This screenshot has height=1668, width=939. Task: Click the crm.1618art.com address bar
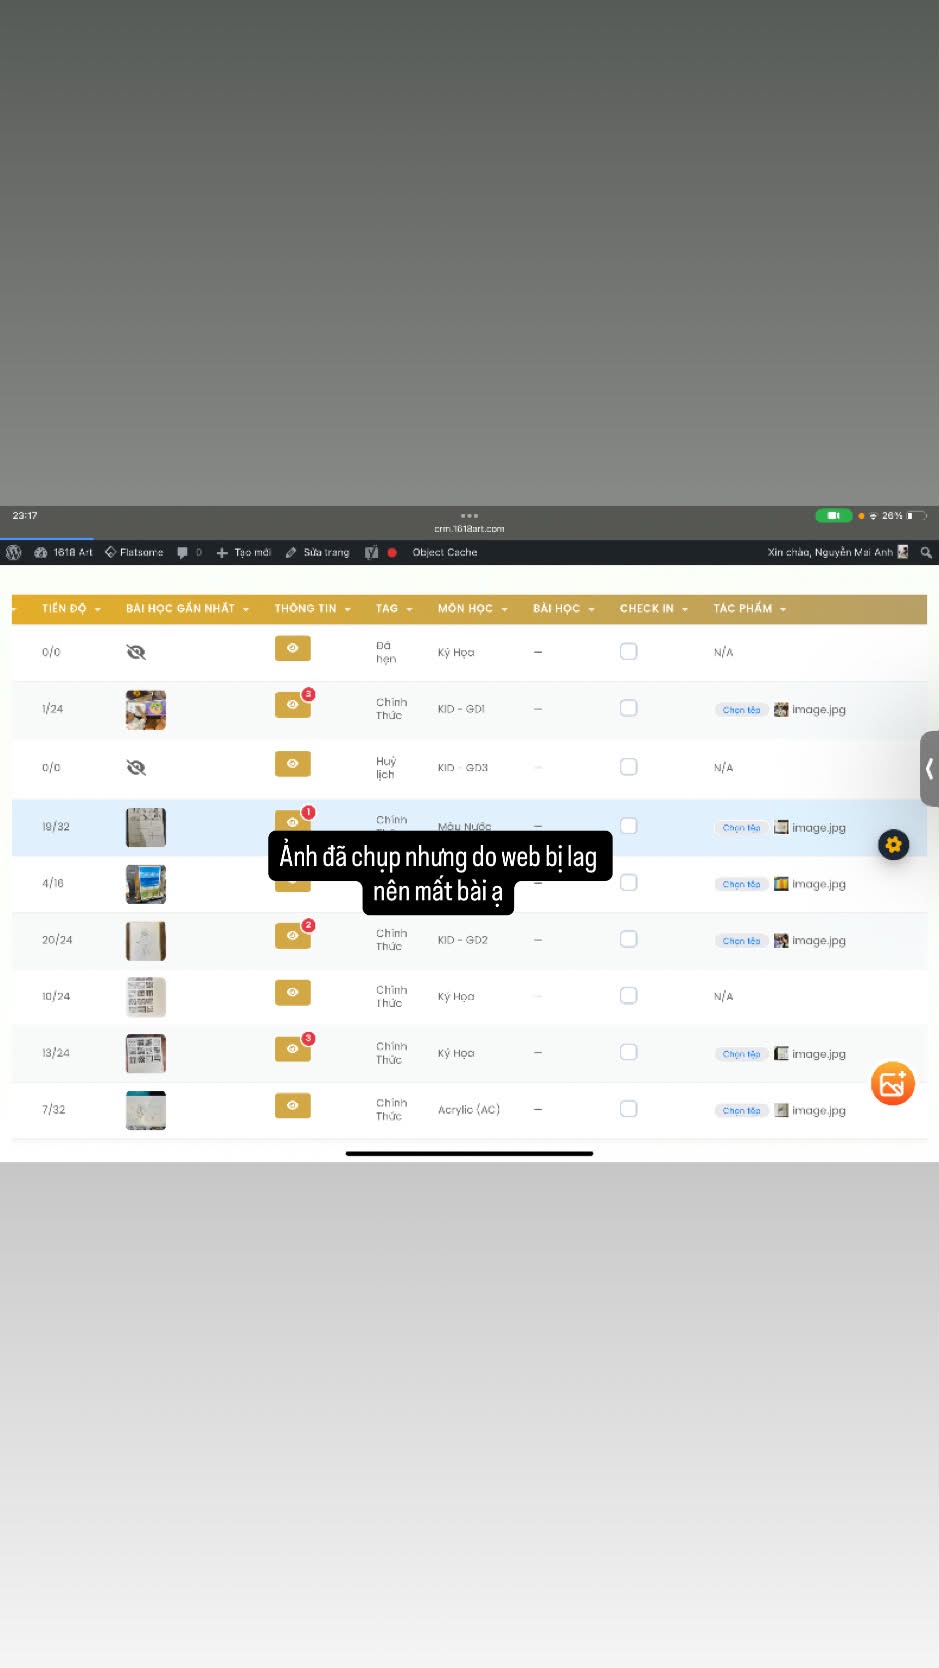469,529
